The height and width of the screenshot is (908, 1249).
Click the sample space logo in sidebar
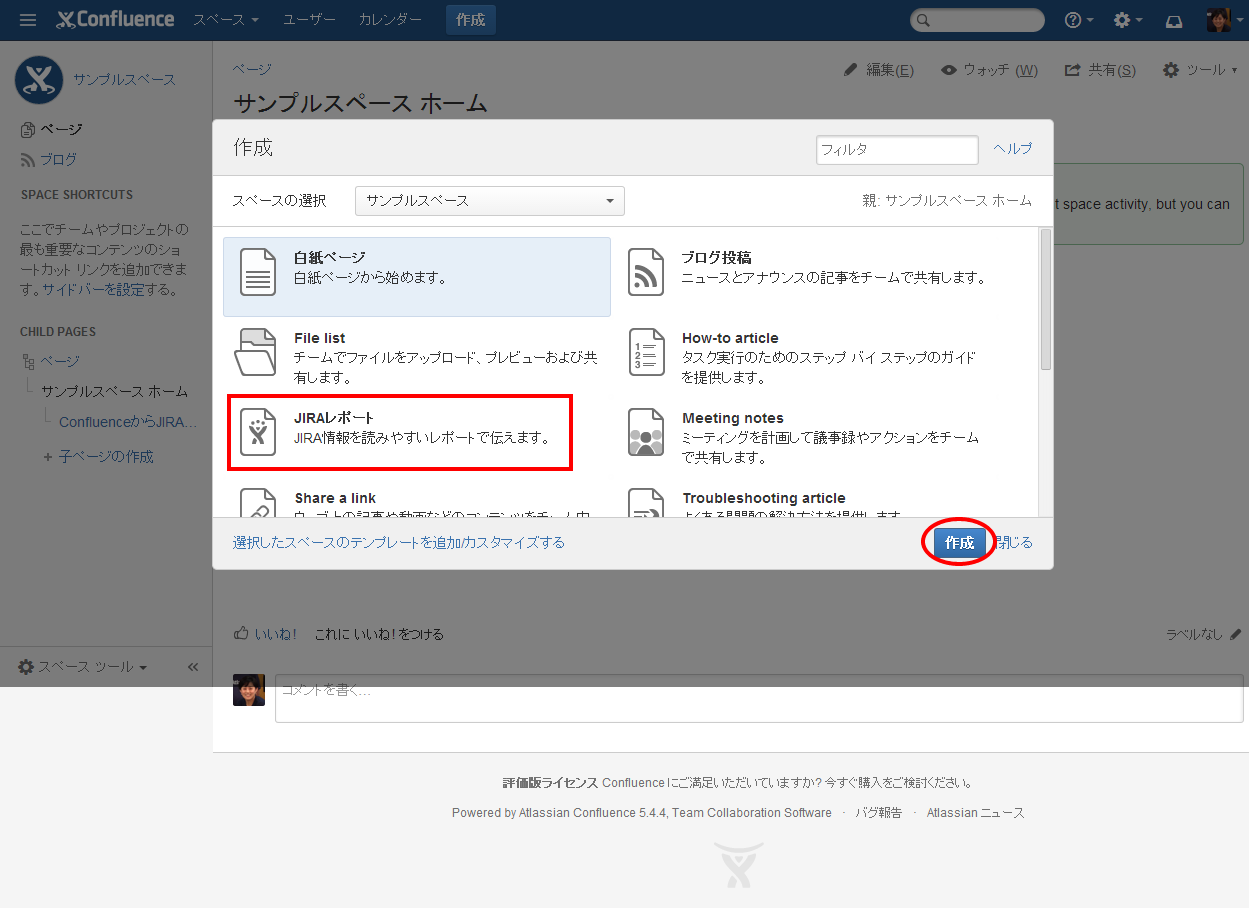coord(39,80)
